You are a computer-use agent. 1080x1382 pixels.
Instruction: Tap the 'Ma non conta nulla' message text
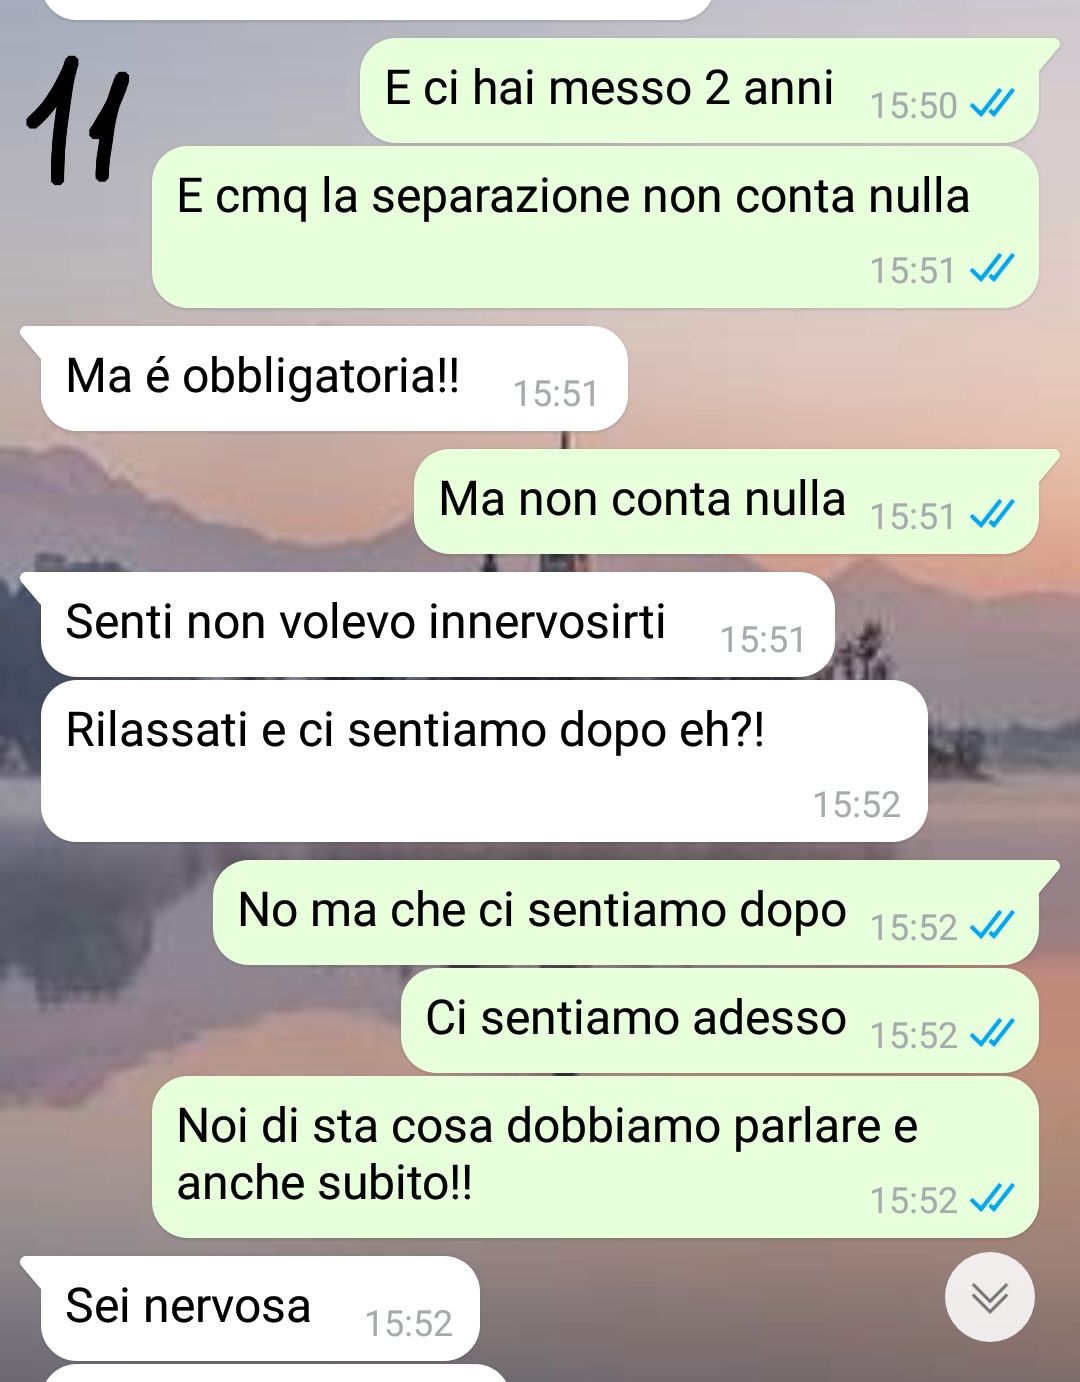coord(642,499)
